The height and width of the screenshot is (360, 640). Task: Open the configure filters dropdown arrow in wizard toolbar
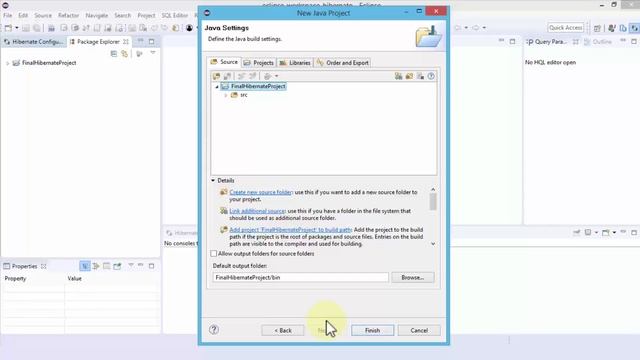point(277,76)
